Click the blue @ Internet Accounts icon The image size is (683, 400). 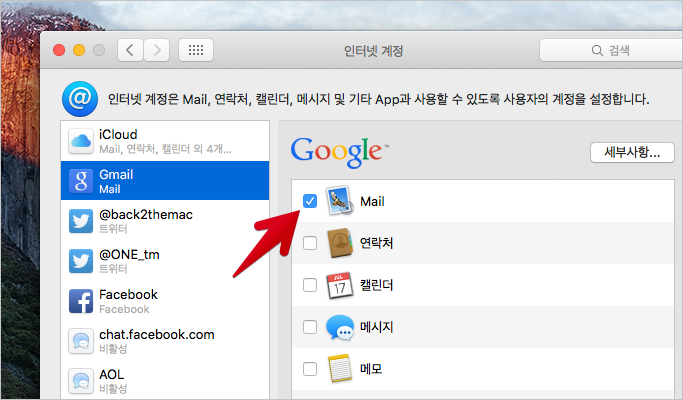point(80,99)
